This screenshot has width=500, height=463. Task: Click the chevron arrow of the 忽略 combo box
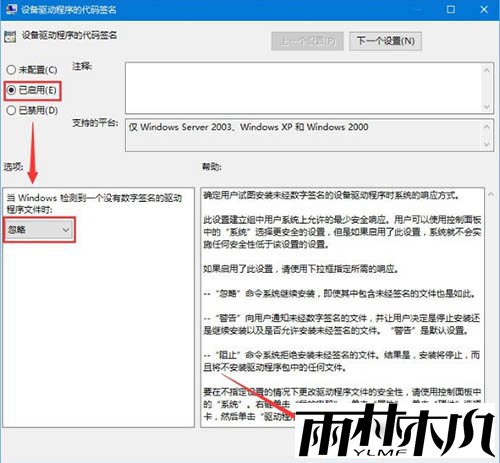pos(66,230)
